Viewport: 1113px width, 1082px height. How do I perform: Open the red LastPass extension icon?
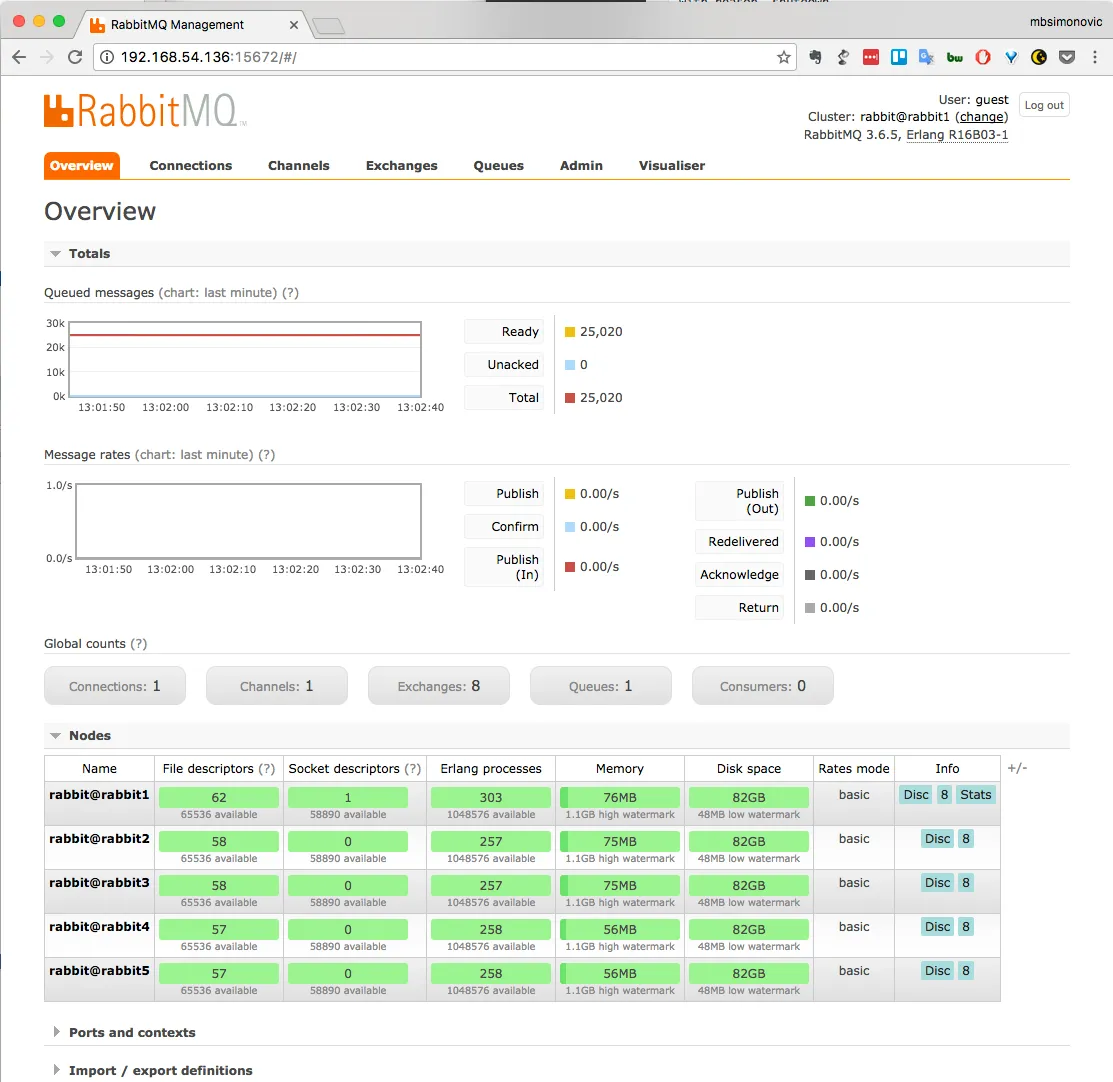(x=871, y=57)
